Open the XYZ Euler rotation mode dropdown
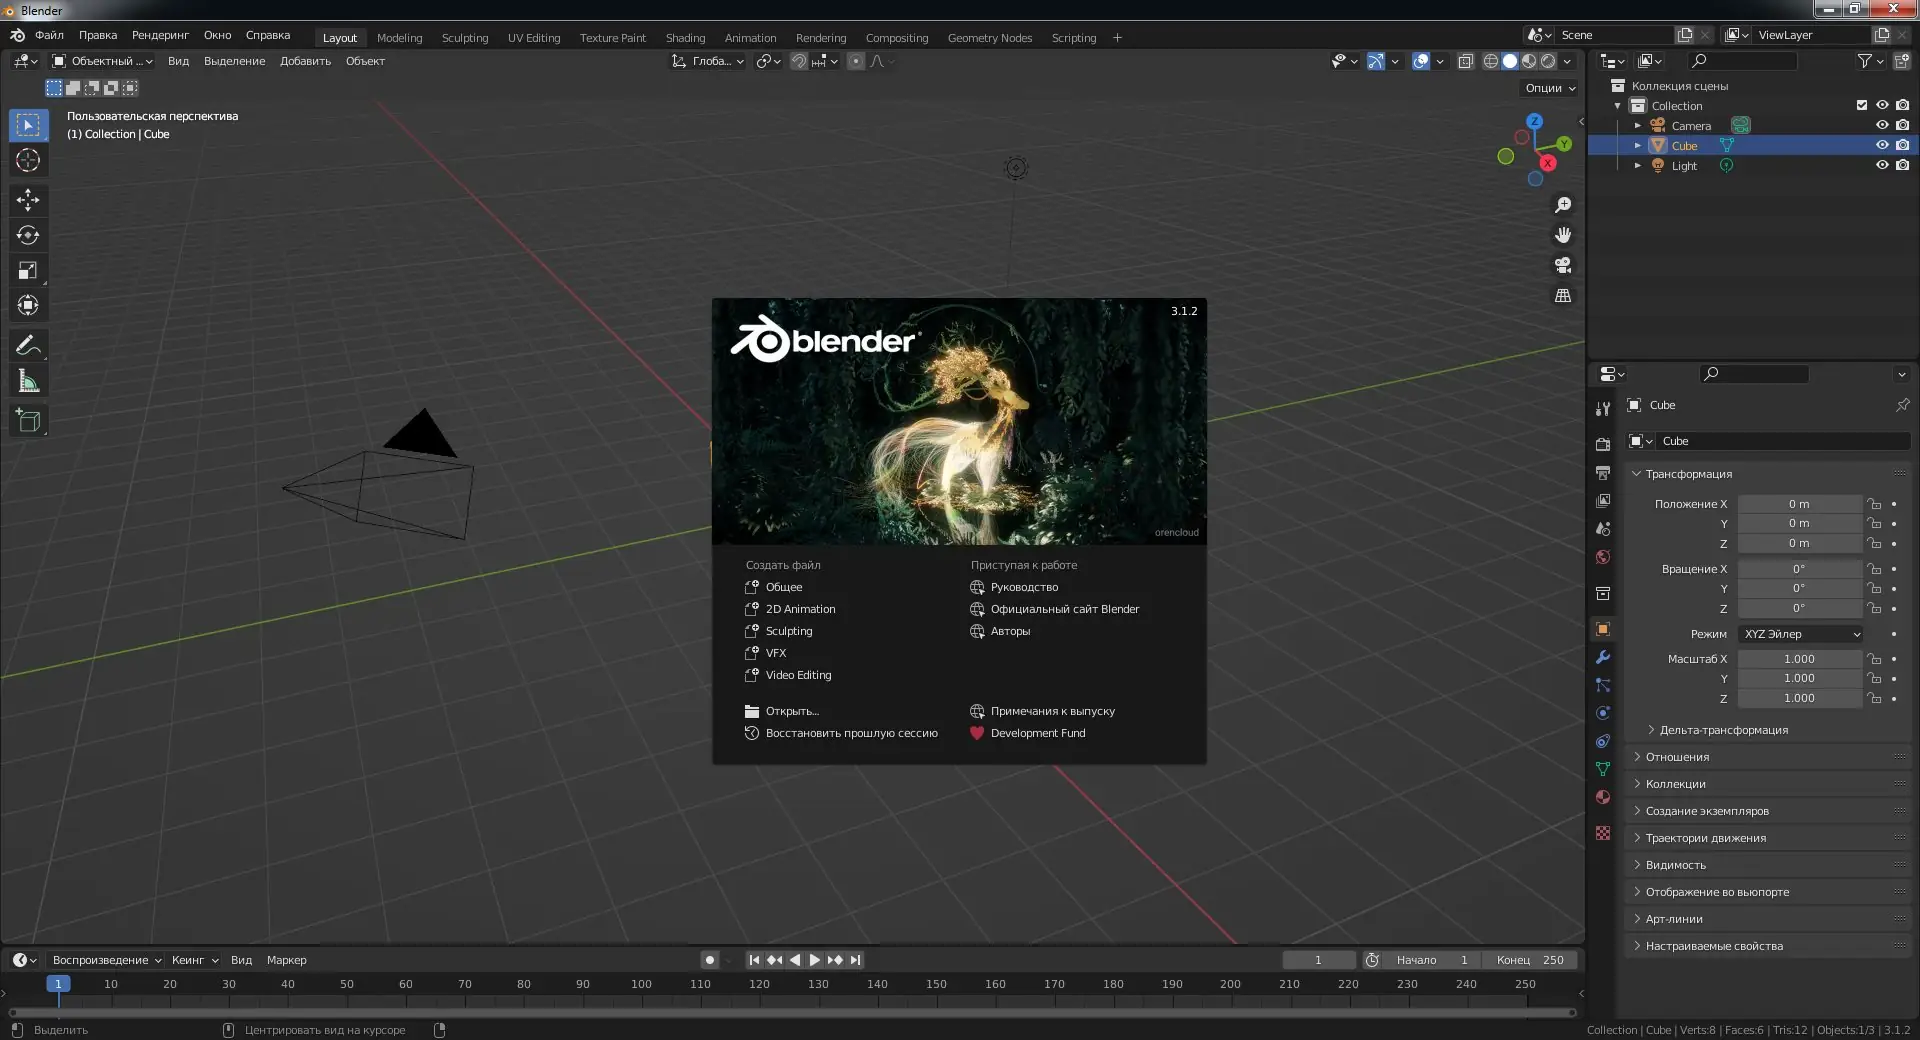The height and width of the screenshot is (1040, 1920). pyautogui.click(x=1800, y=634)
